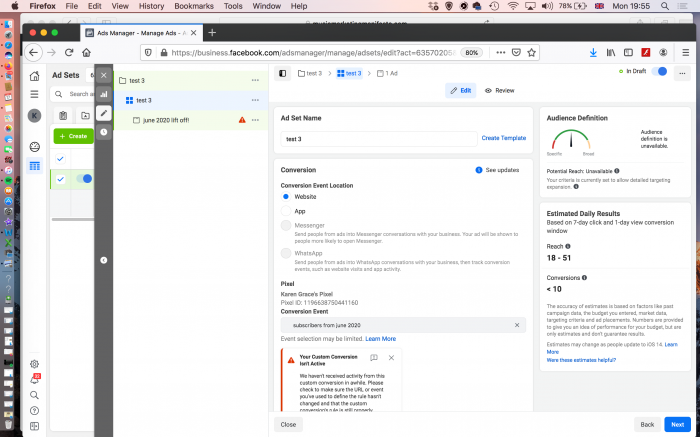Screen dimensions: 700x437
Task: Open notifications bell with red badge
Action: 35,379
